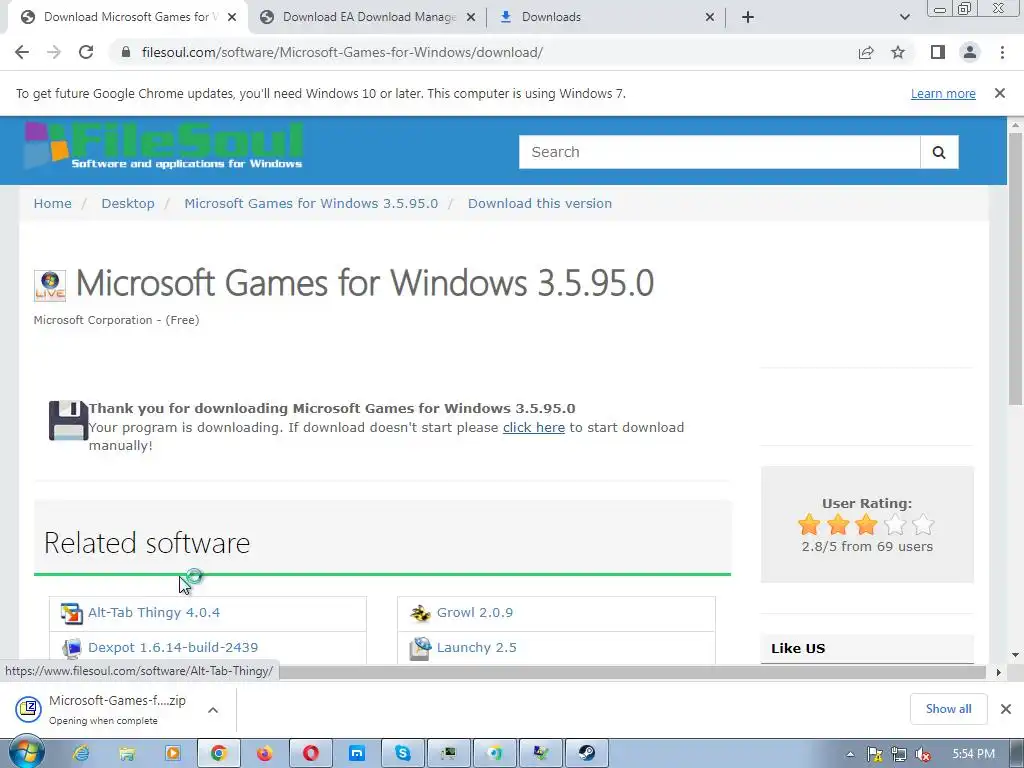Viewport: 1024px width, 768px height.
Task: Open the Launchy 2.5 link
Action: tap(477, 647)
